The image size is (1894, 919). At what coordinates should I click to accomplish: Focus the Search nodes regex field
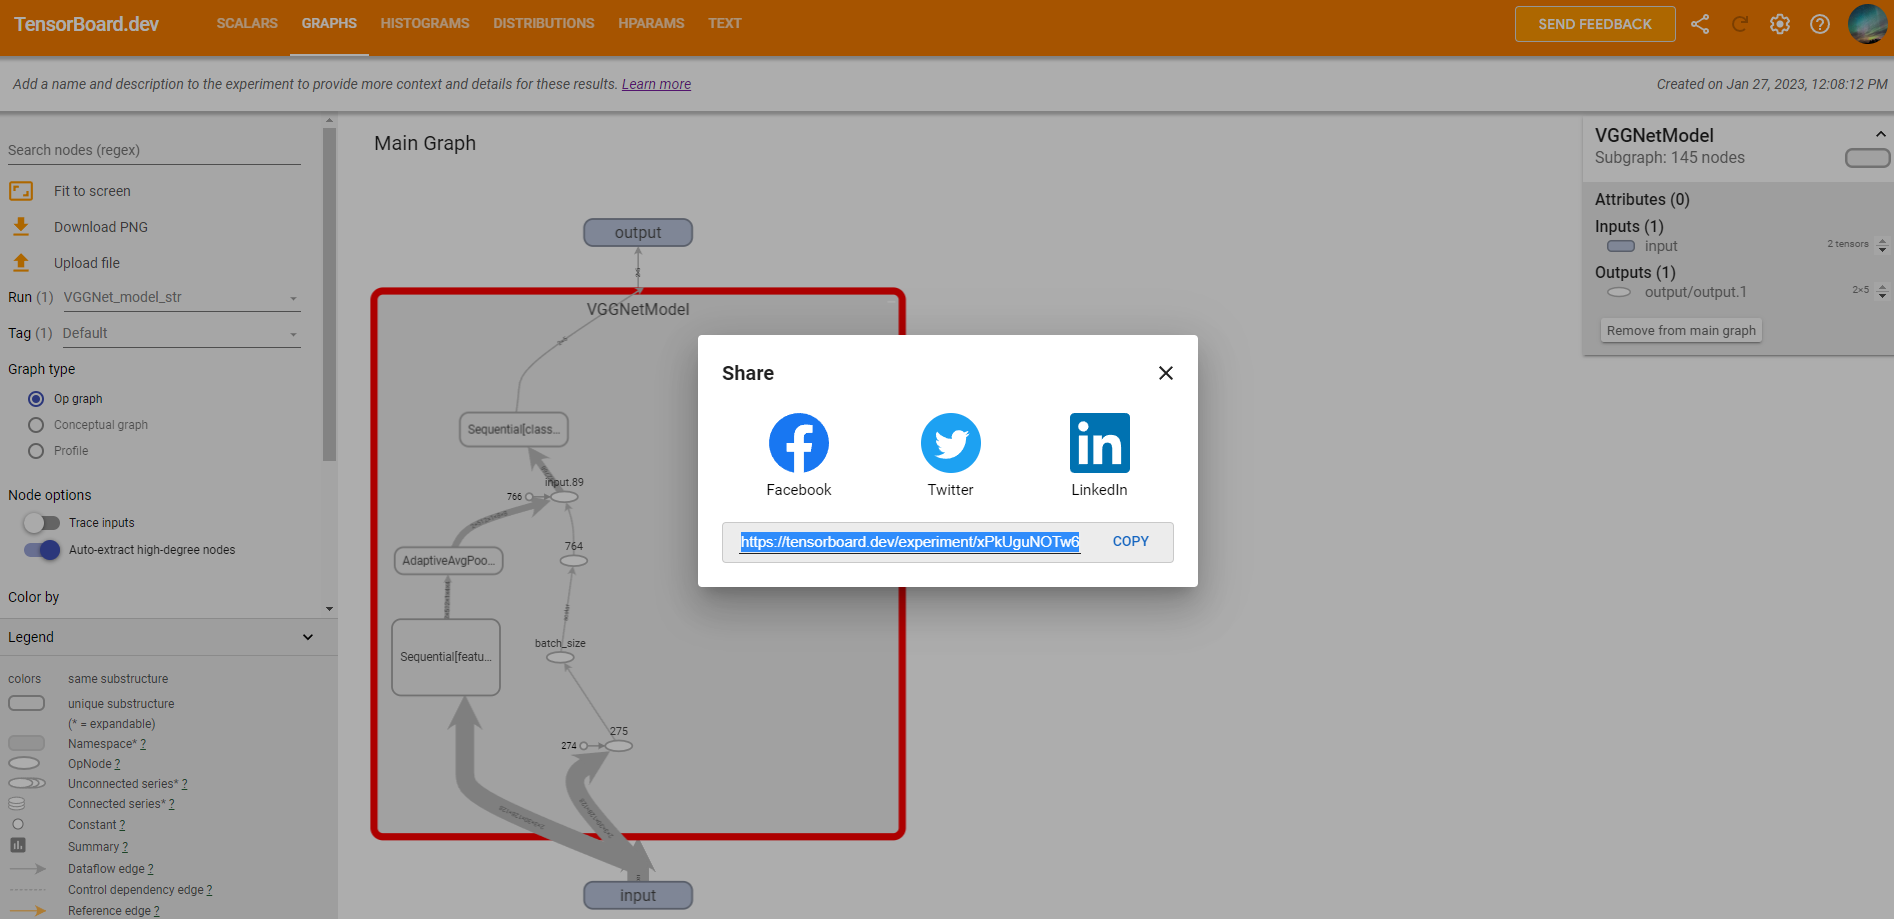pos(154,150)
